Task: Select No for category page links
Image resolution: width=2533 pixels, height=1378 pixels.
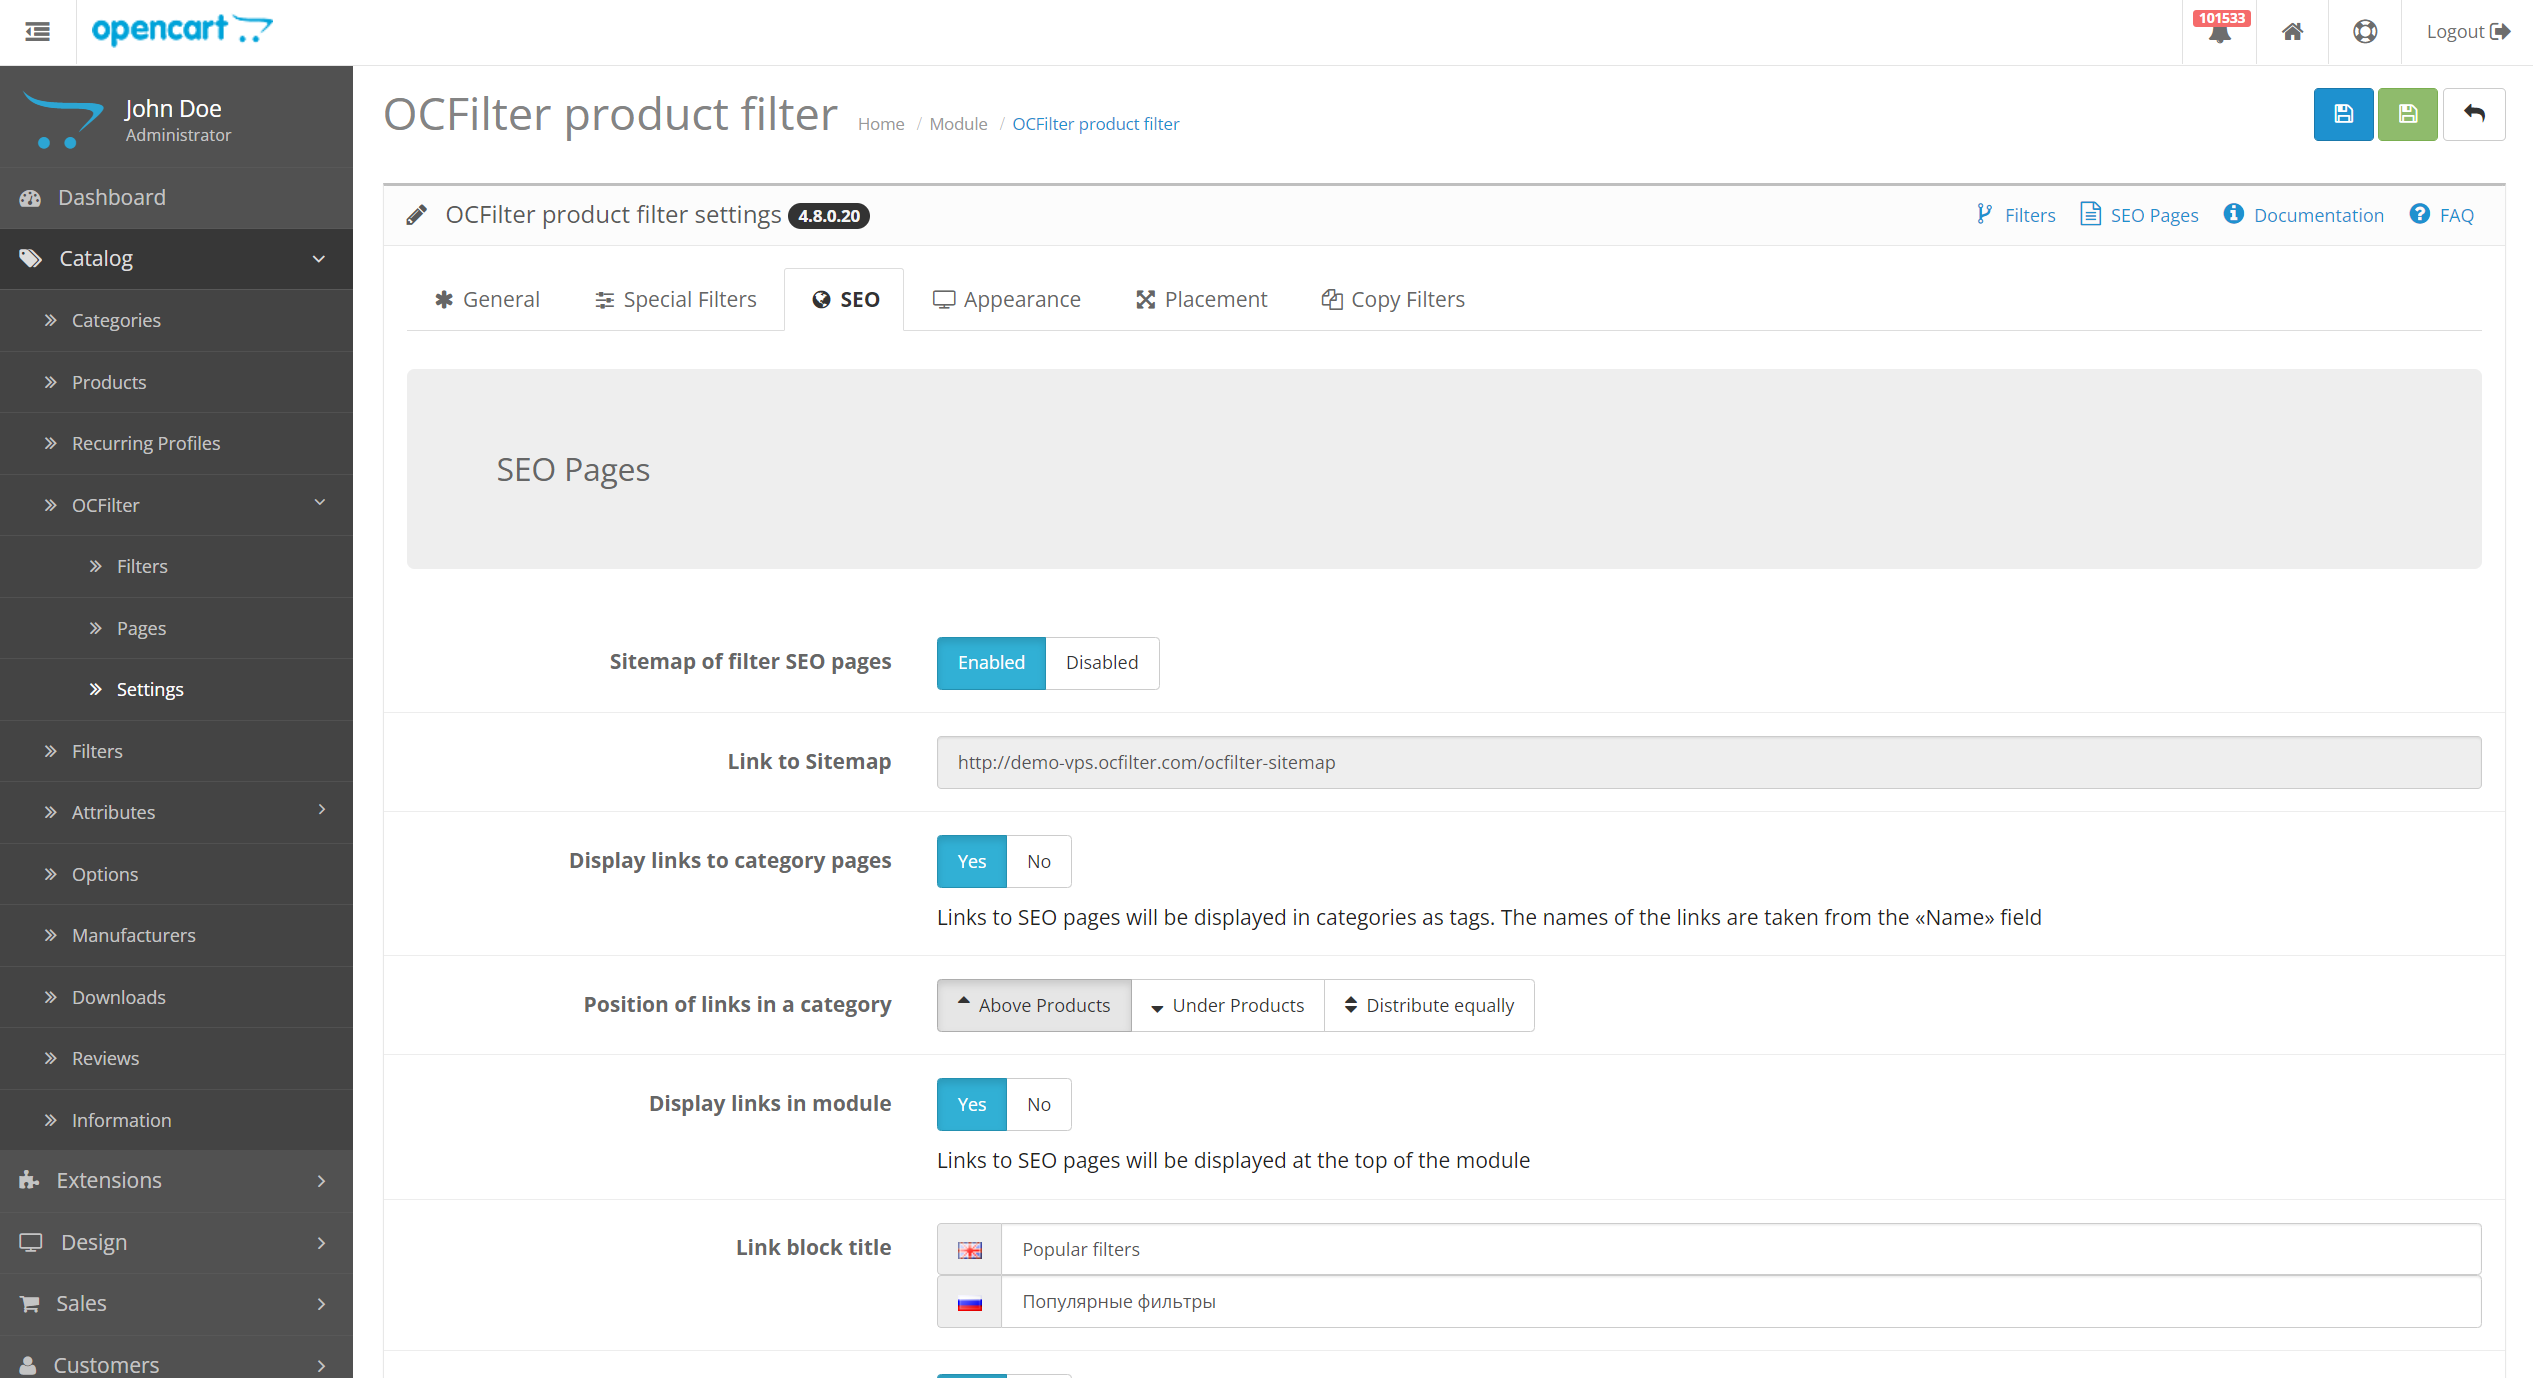Action: [x=1038, y=862]
